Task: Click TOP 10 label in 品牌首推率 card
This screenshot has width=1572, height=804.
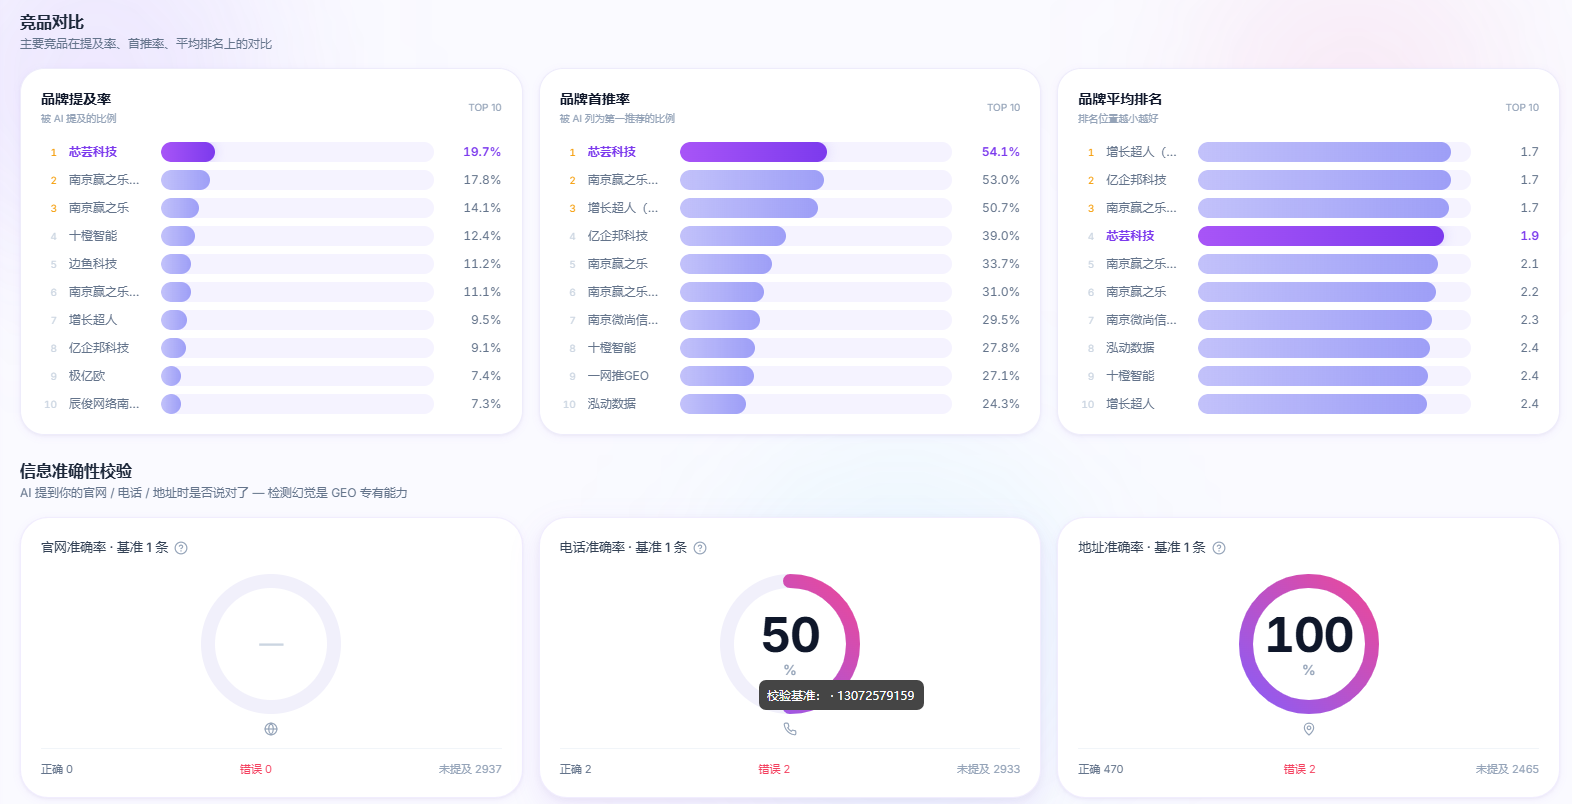Action: click(1004, 108)
